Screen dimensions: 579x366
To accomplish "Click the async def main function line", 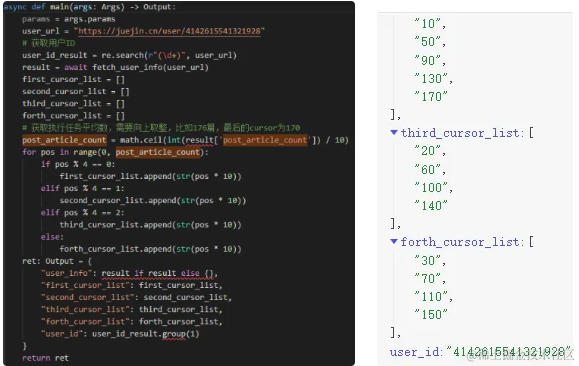I will coord(90,7).
